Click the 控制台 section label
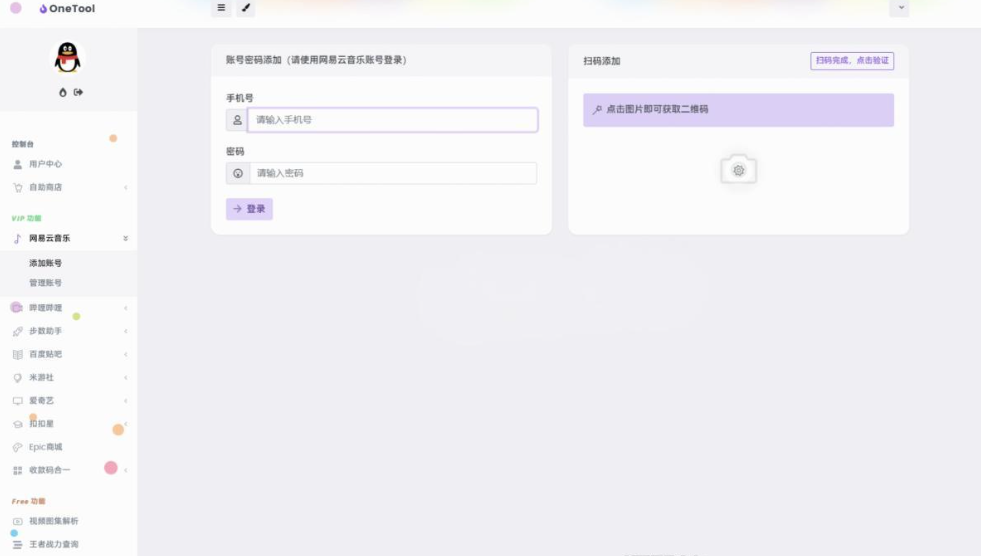This screenshot has width=981, height=556. coord(23,144)
